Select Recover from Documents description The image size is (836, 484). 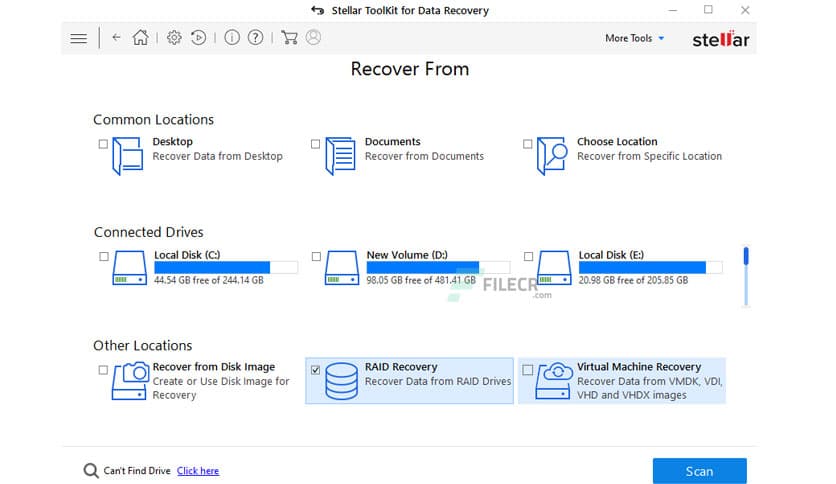tap(424, 156)
